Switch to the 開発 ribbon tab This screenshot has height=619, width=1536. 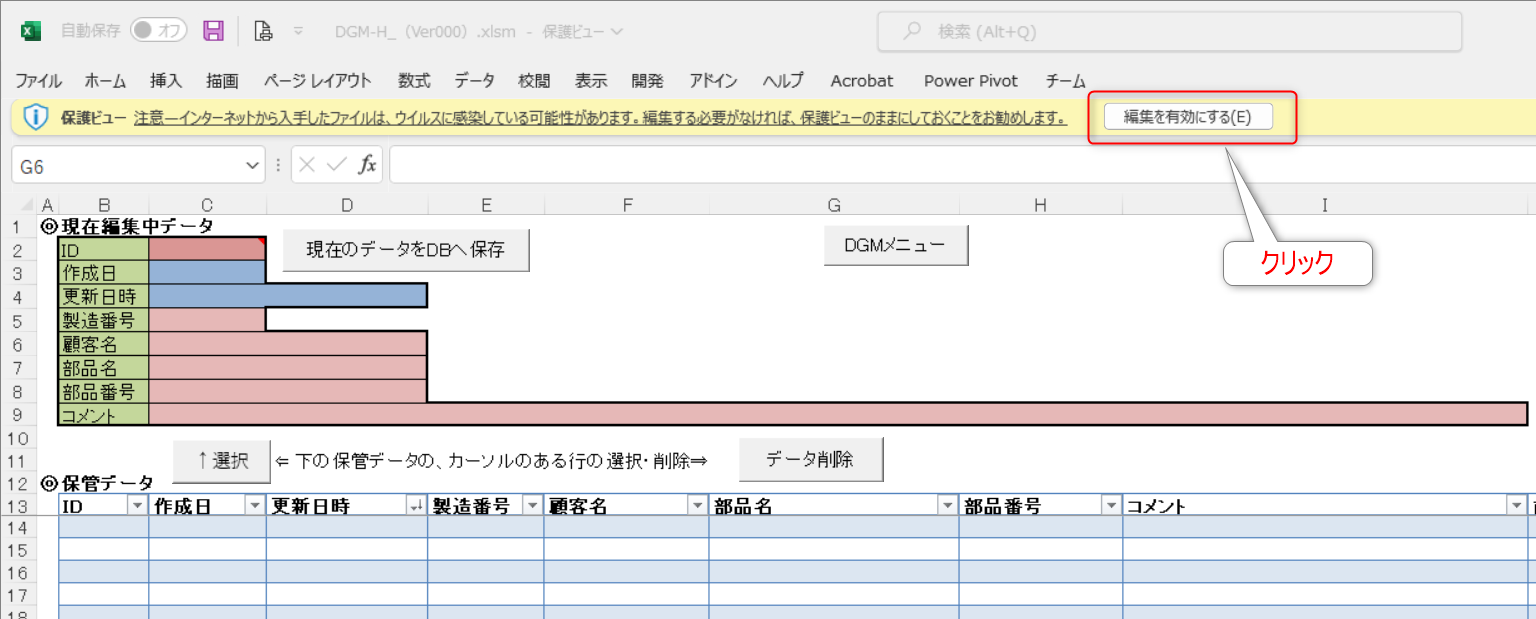[x=648, y=81]
